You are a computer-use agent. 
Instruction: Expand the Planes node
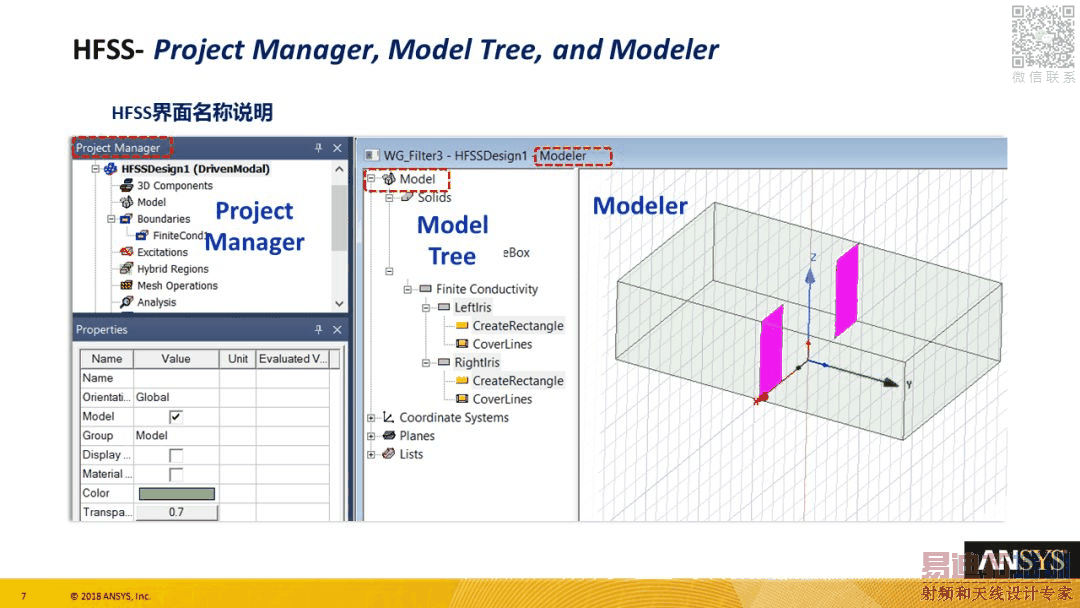(x=371, y=436)
